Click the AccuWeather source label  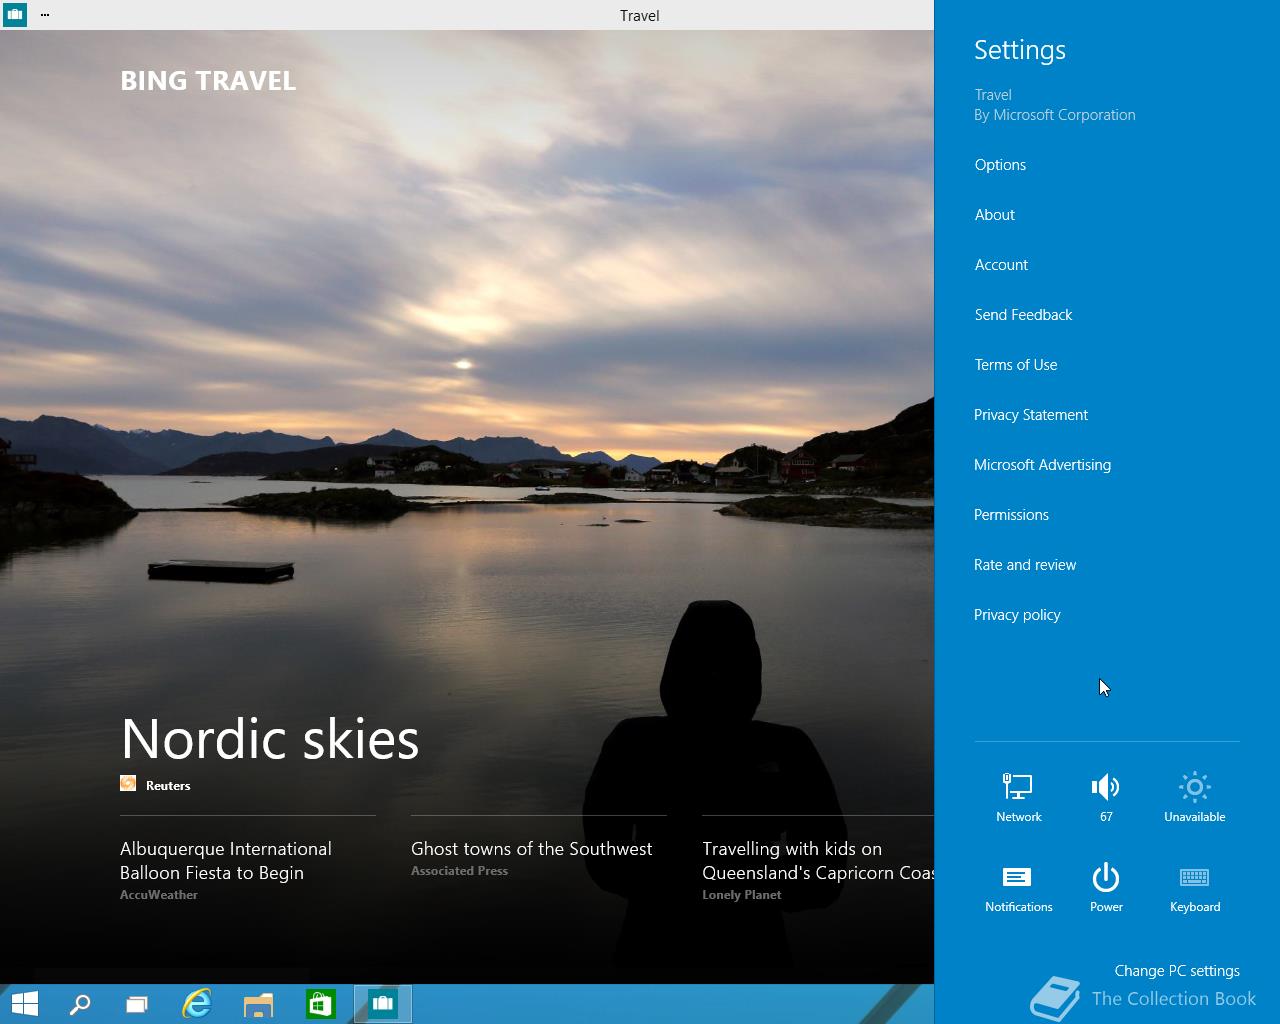click(x=159, y=895)
